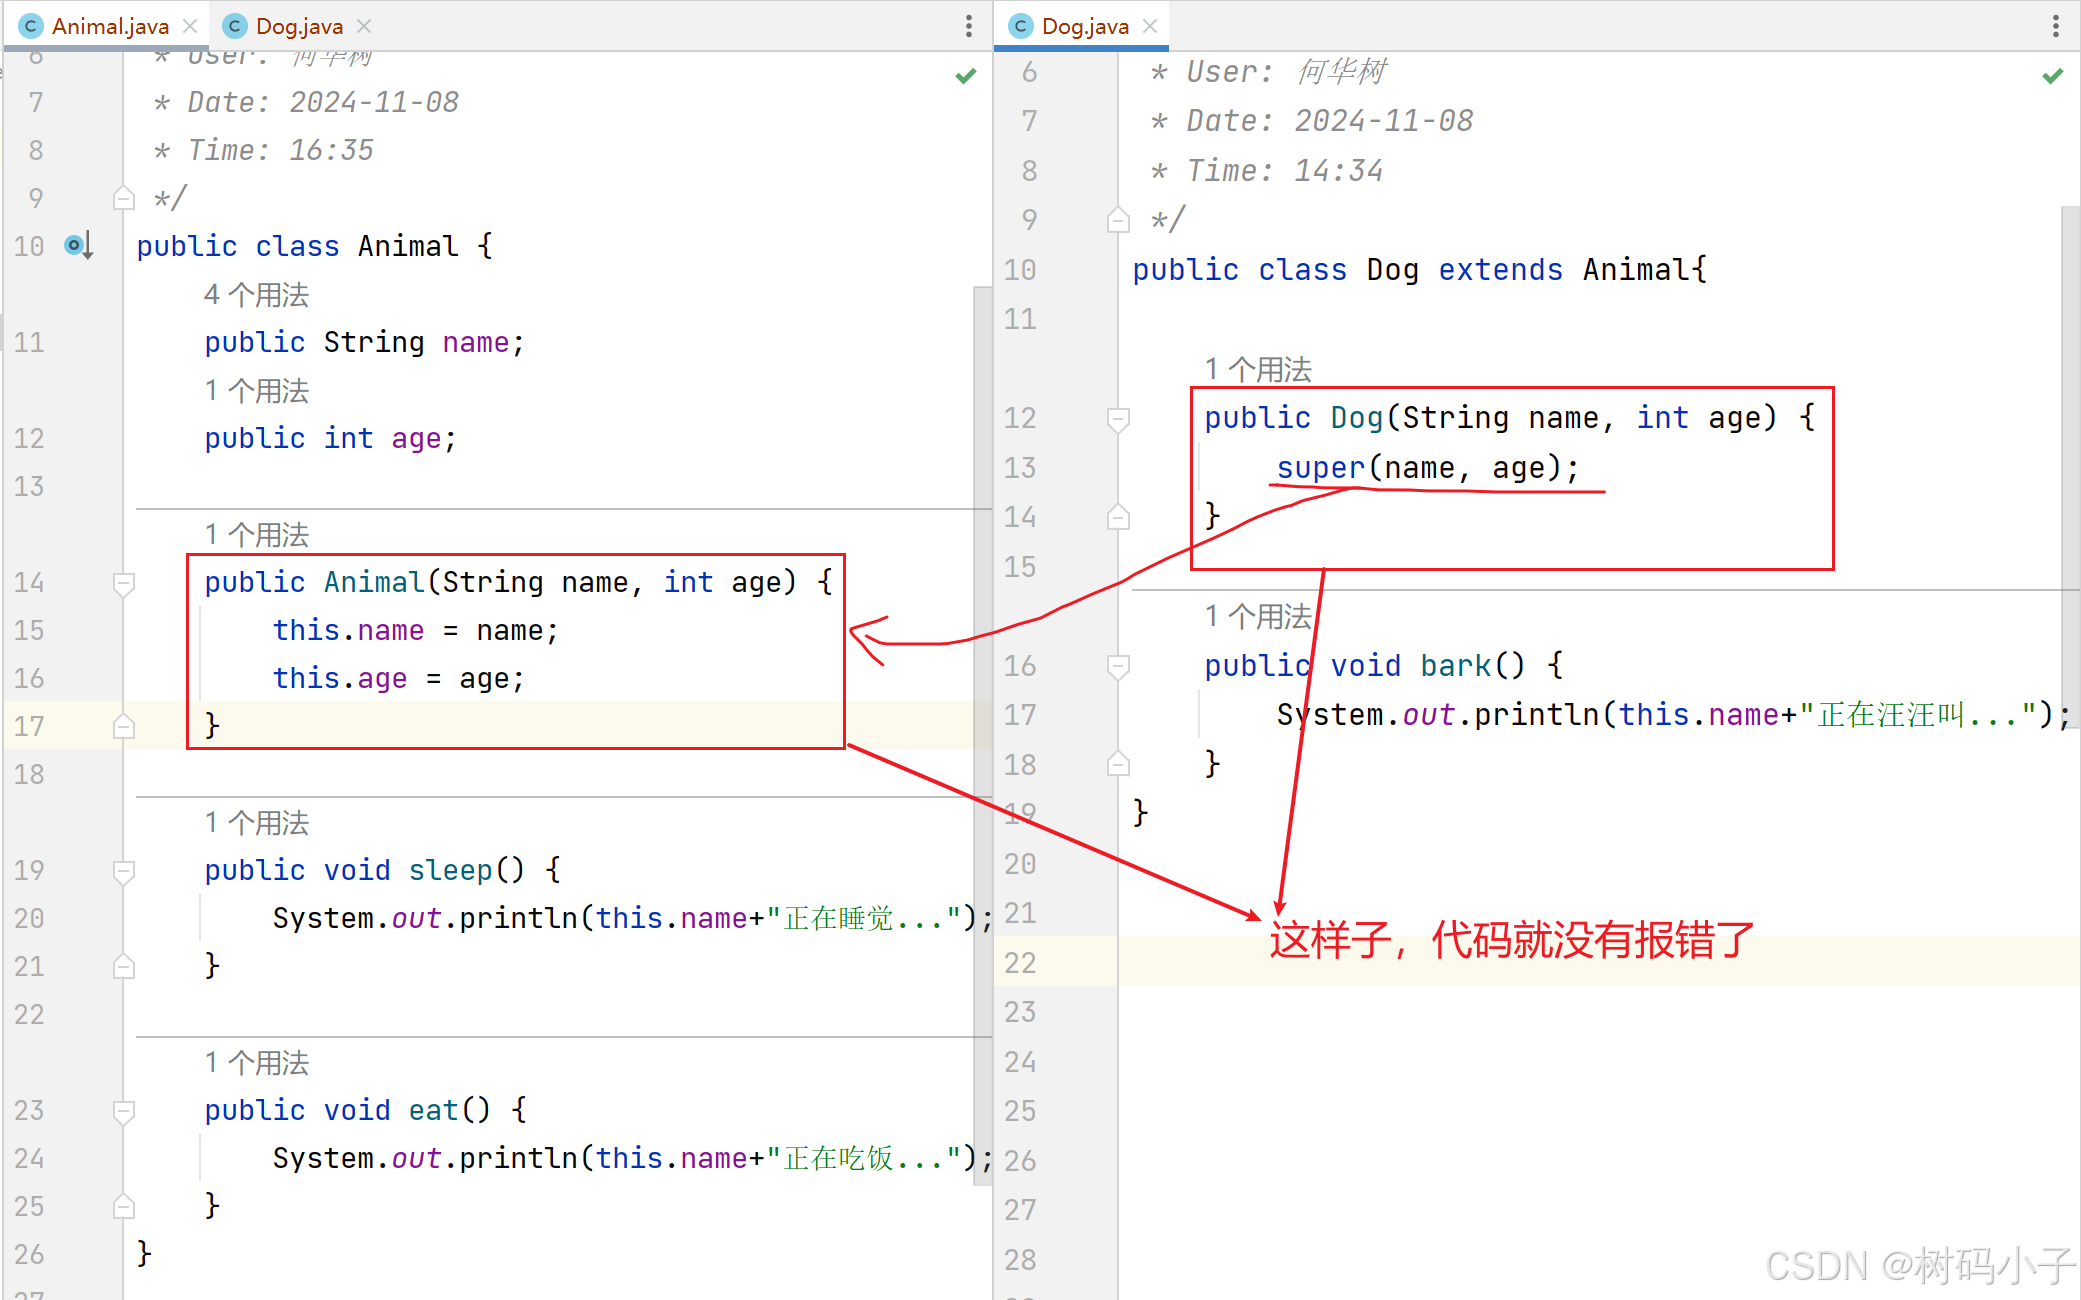Collapse the Animal constructor fold marker
The width and height of the screenshot is (2081, 1300).
[x=124, y=582]
